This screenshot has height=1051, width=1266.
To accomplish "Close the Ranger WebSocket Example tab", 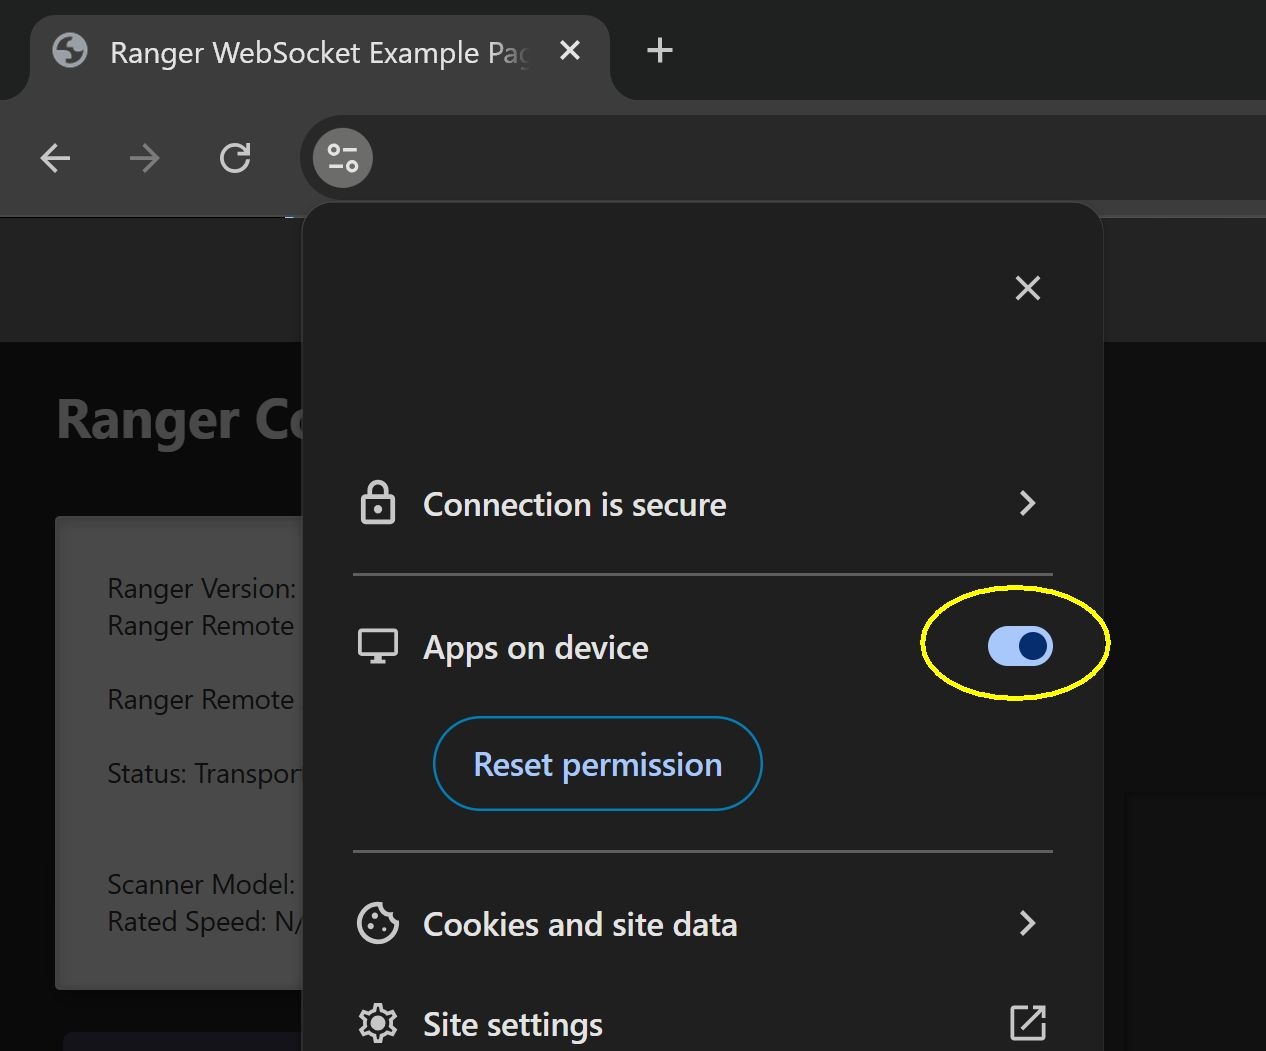I will tap(570, 50).
